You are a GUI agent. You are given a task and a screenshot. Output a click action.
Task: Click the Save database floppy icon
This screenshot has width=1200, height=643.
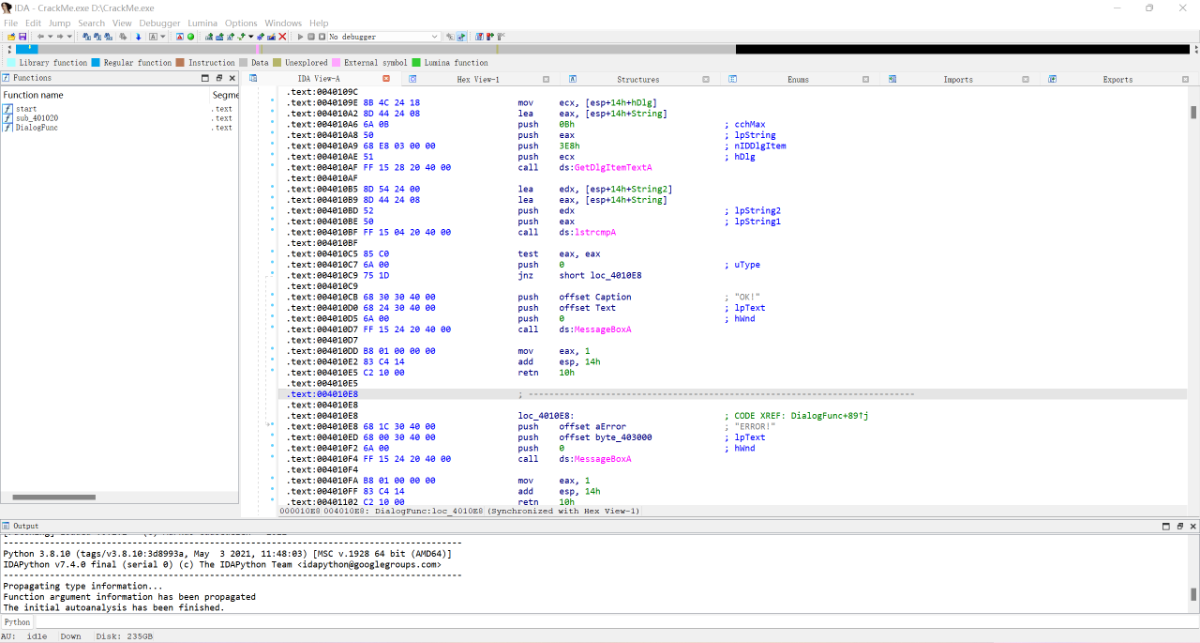coord(21,36)
